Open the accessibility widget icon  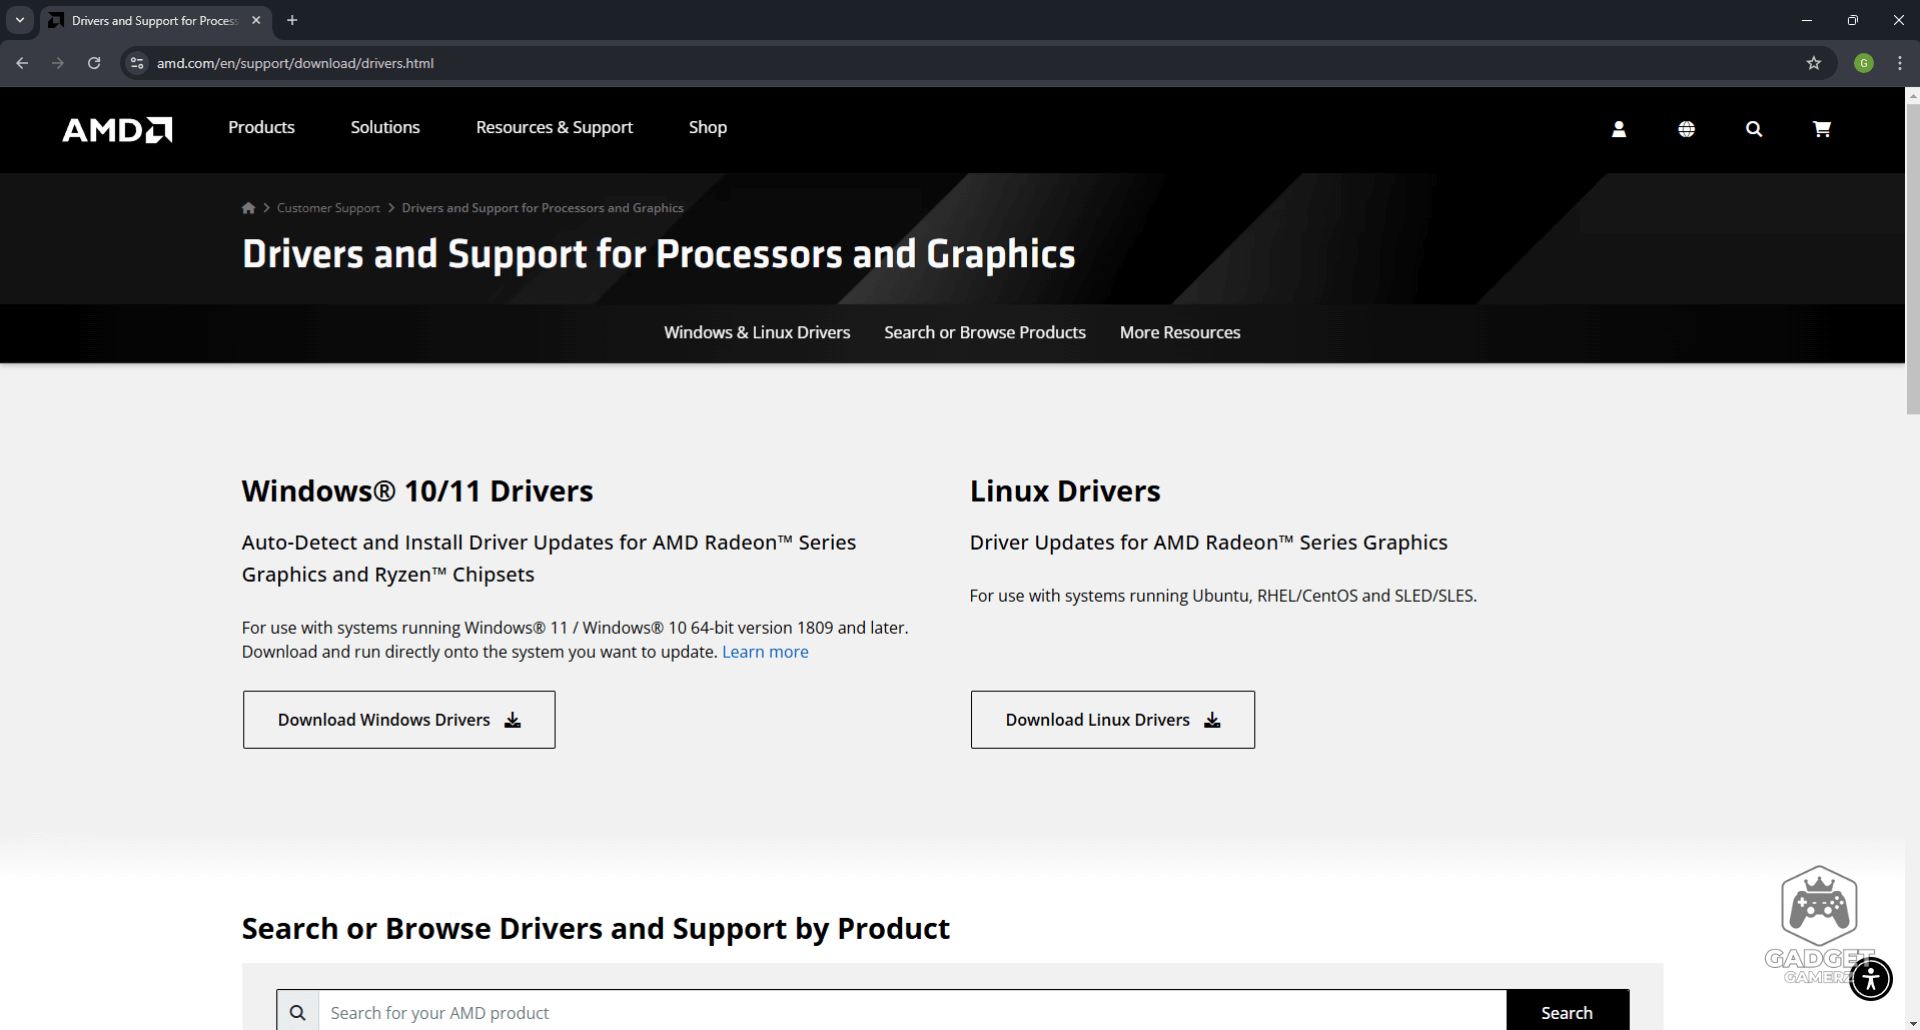point(1871,979)
